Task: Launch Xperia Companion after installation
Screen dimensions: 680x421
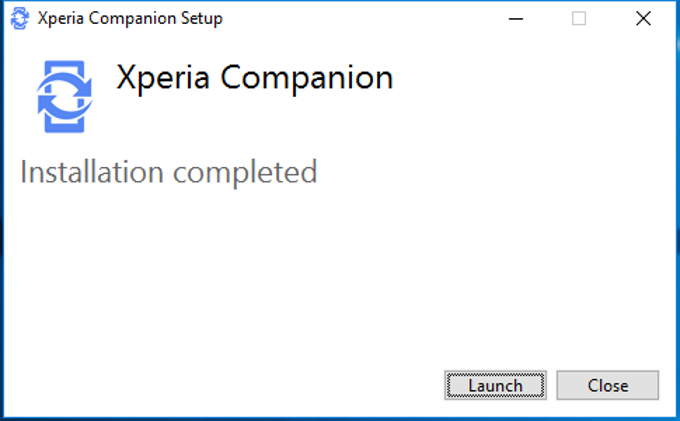Action: (x=495, y=385)
